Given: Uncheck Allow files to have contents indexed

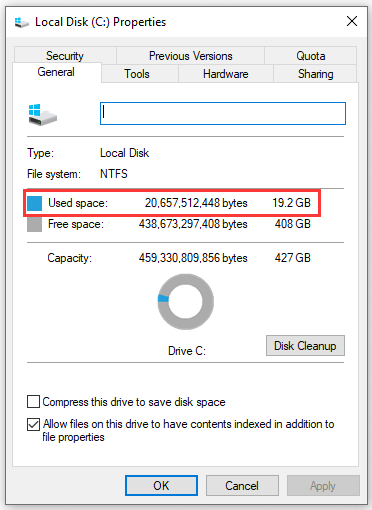Looking at the screenshot, I should point(33,424).
